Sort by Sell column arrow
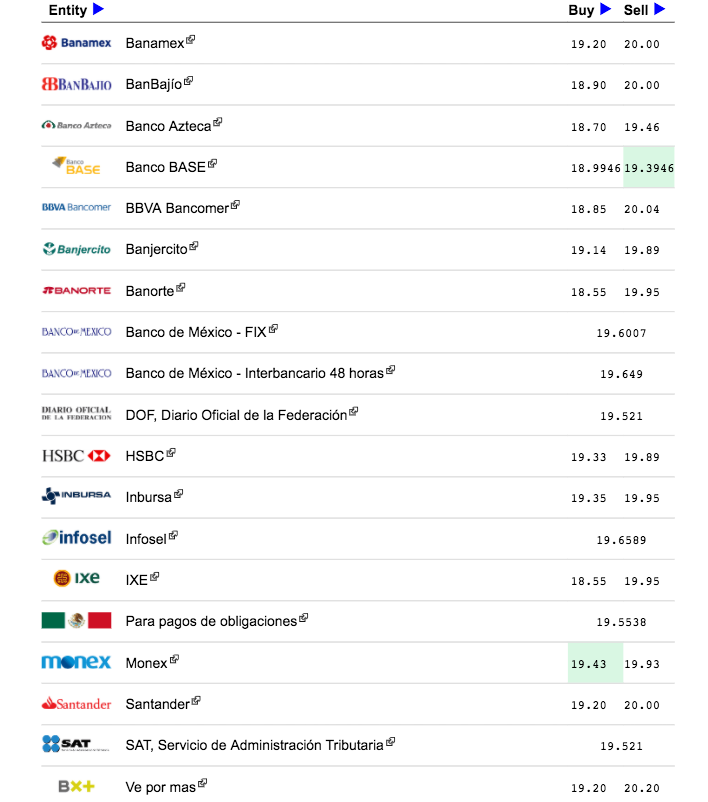 tap(660, 10)
